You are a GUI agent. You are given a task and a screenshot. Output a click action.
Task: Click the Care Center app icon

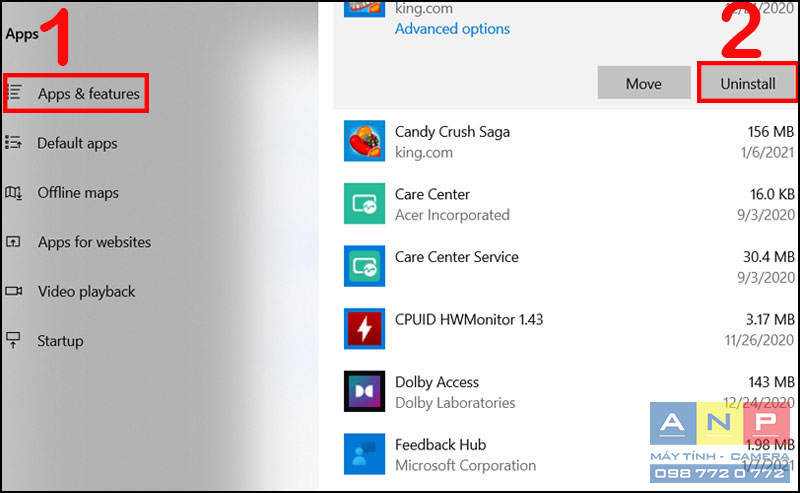[364, 204]
